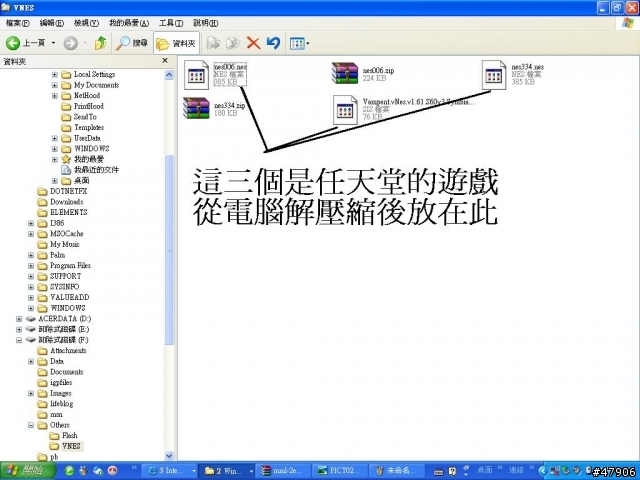The width and height of the screenshot is (640, 480).
Task: Open the 編輯(E) menu
Action: pyautogui.click(x=51, y=23)
